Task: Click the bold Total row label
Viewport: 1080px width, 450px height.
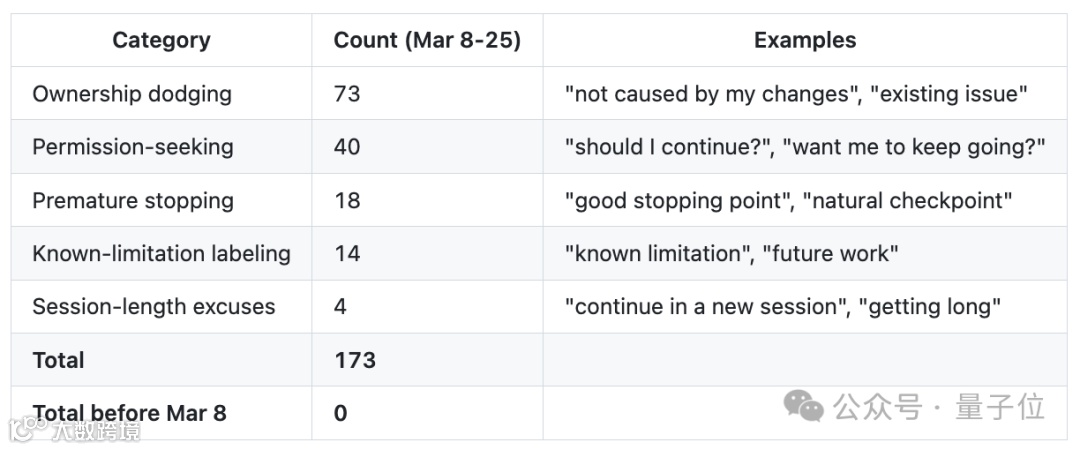Action: (58, 360)
